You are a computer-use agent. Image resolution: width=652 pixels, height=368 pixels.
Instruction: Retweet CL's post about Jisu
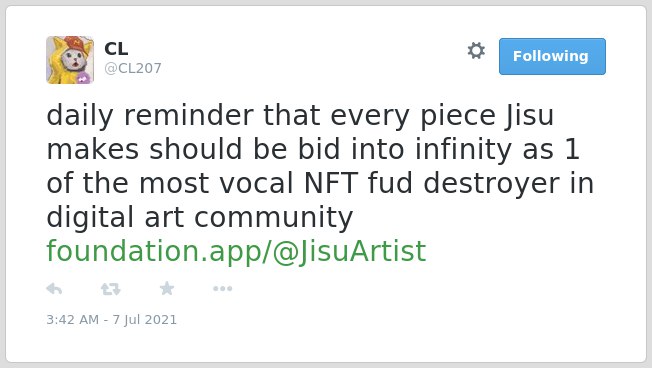(x=111, y=289)
